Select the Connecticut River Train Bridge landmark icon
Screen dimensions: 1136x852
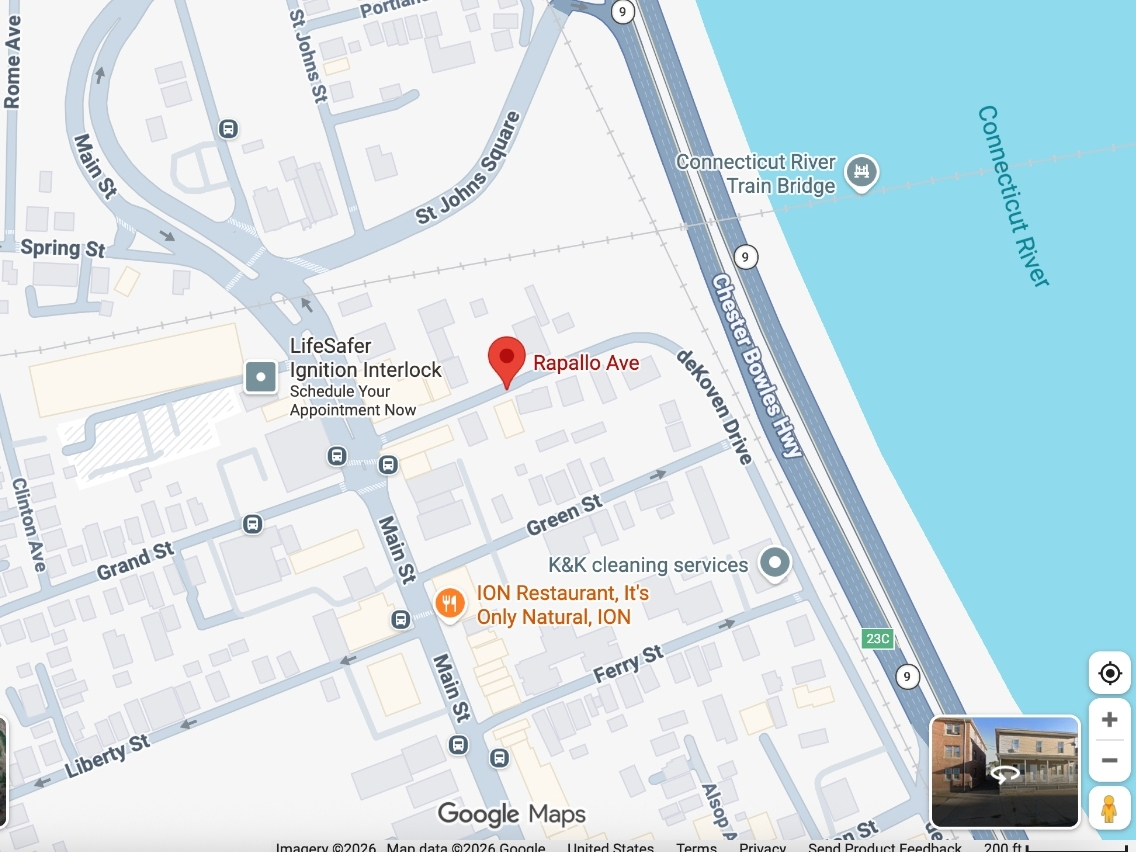tap(860, 172)
